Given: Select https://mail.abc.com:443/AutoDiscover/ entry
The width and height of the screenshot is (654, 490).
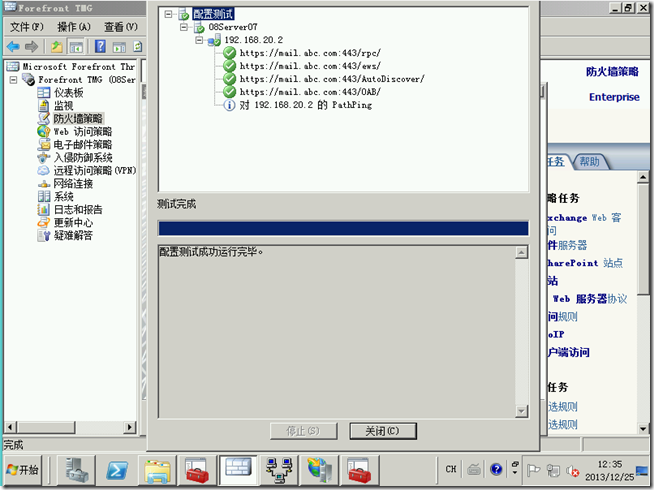Looking at the screenshot, I should pyautogui.click(x=332, y=79).
